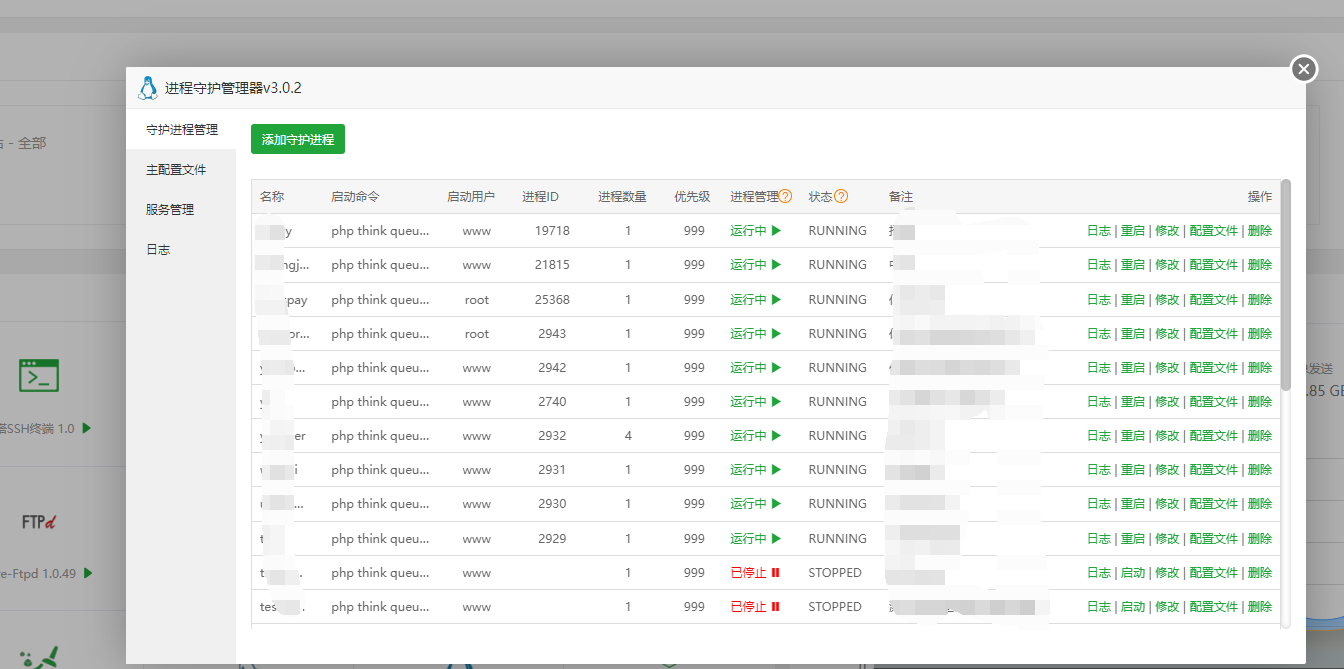Toggle 运行中 status for process 2930

click(x=755, y=504)
